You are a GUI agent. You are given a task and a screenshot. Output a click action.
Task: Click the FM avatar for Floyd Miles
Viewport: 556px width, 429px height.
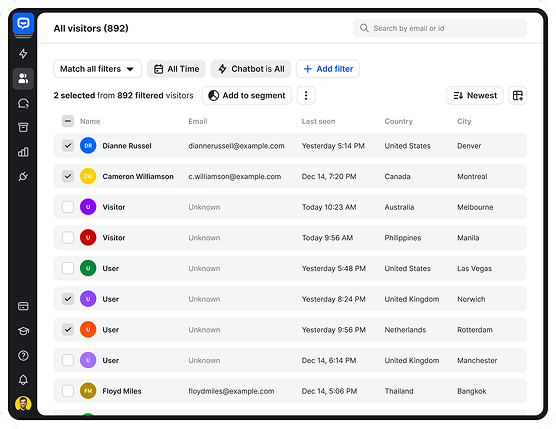pyautogui.click(x=88, y=391)
